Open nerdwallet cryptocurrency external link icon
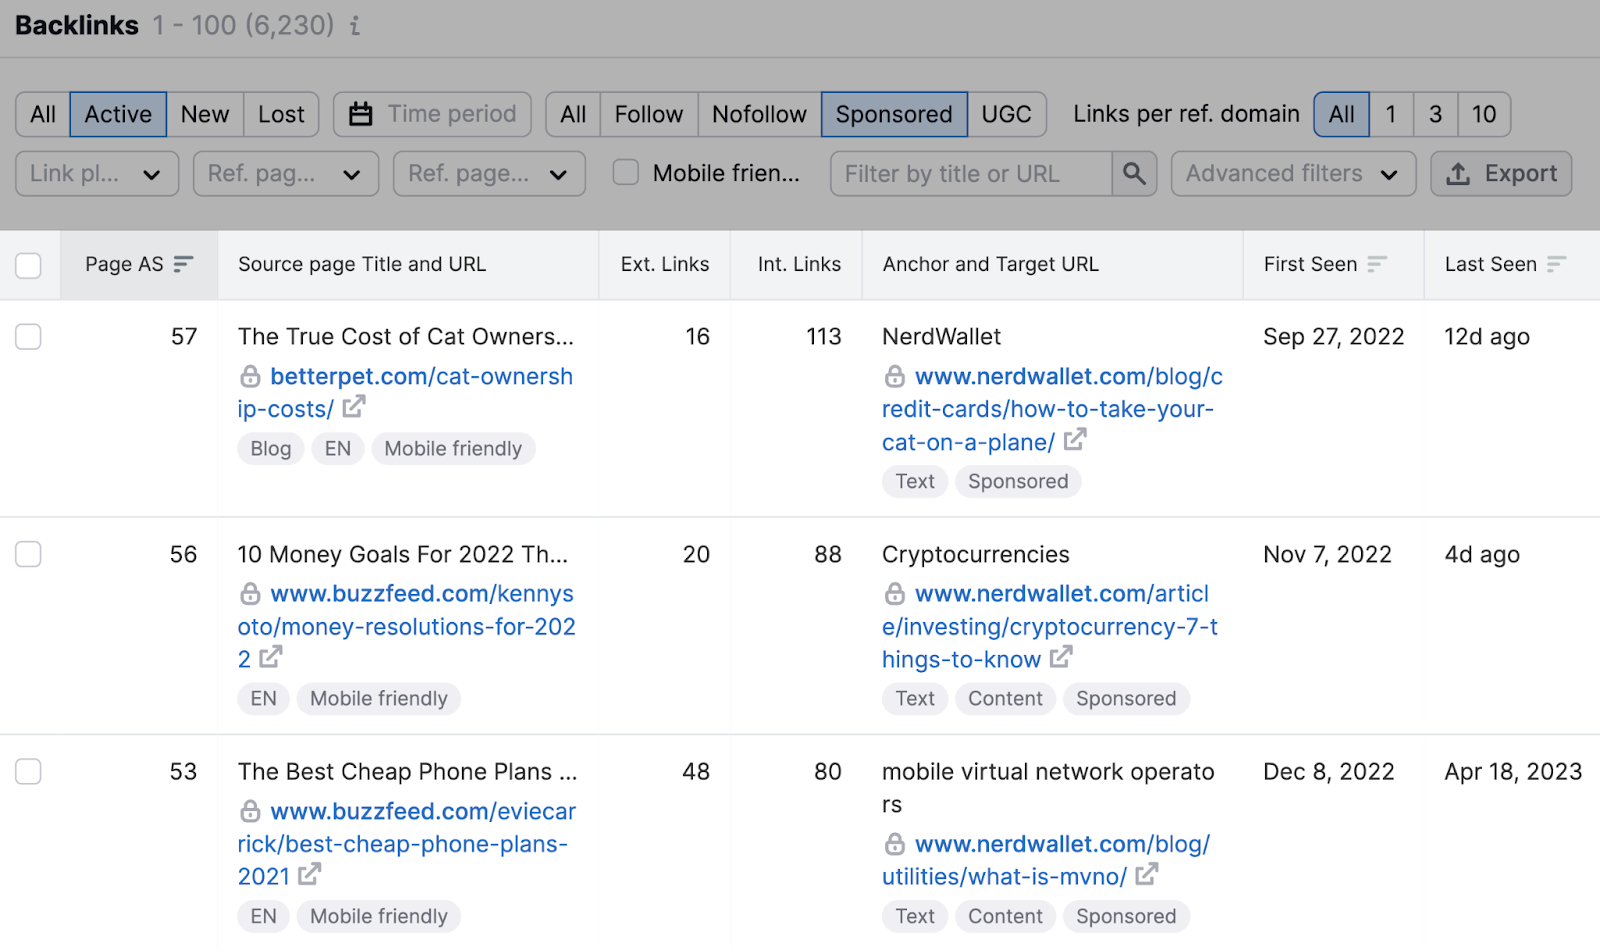 click(x=1061, y=657)
